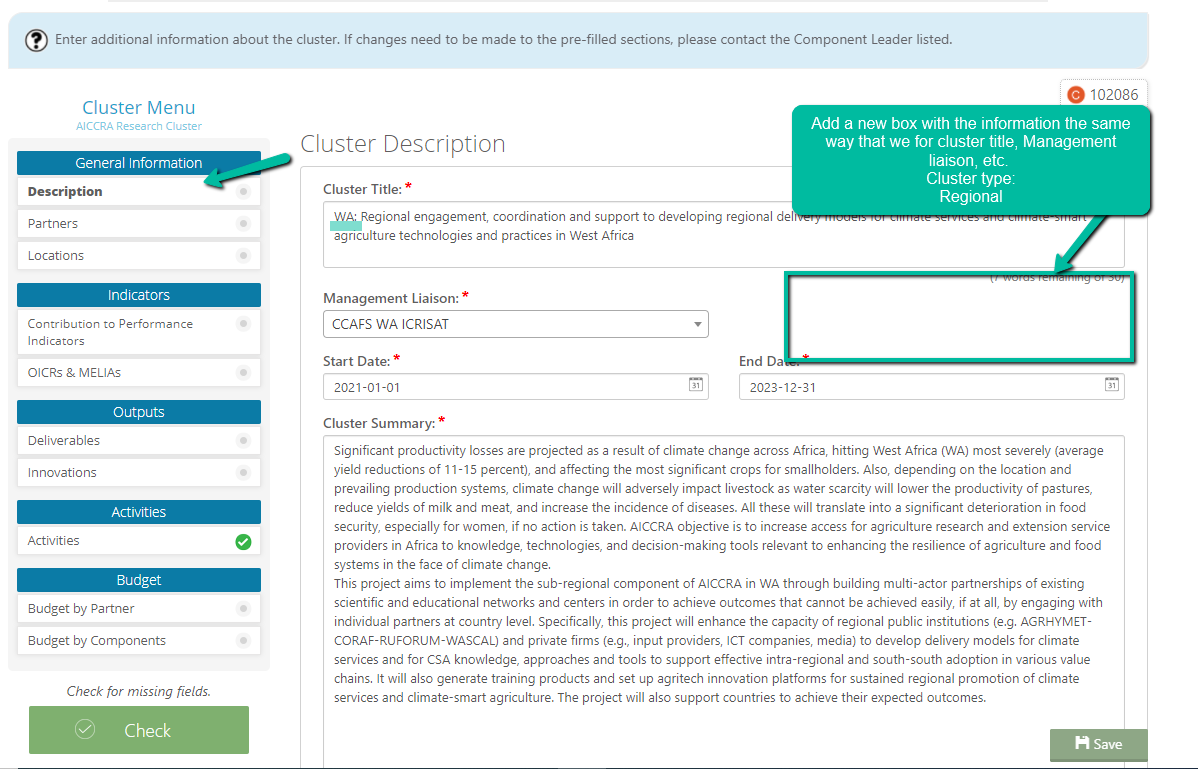This screenshot has width=1198, height=769.
Task: Click the AICCRA Research Cluster subtitle
Action: [138, 126]
